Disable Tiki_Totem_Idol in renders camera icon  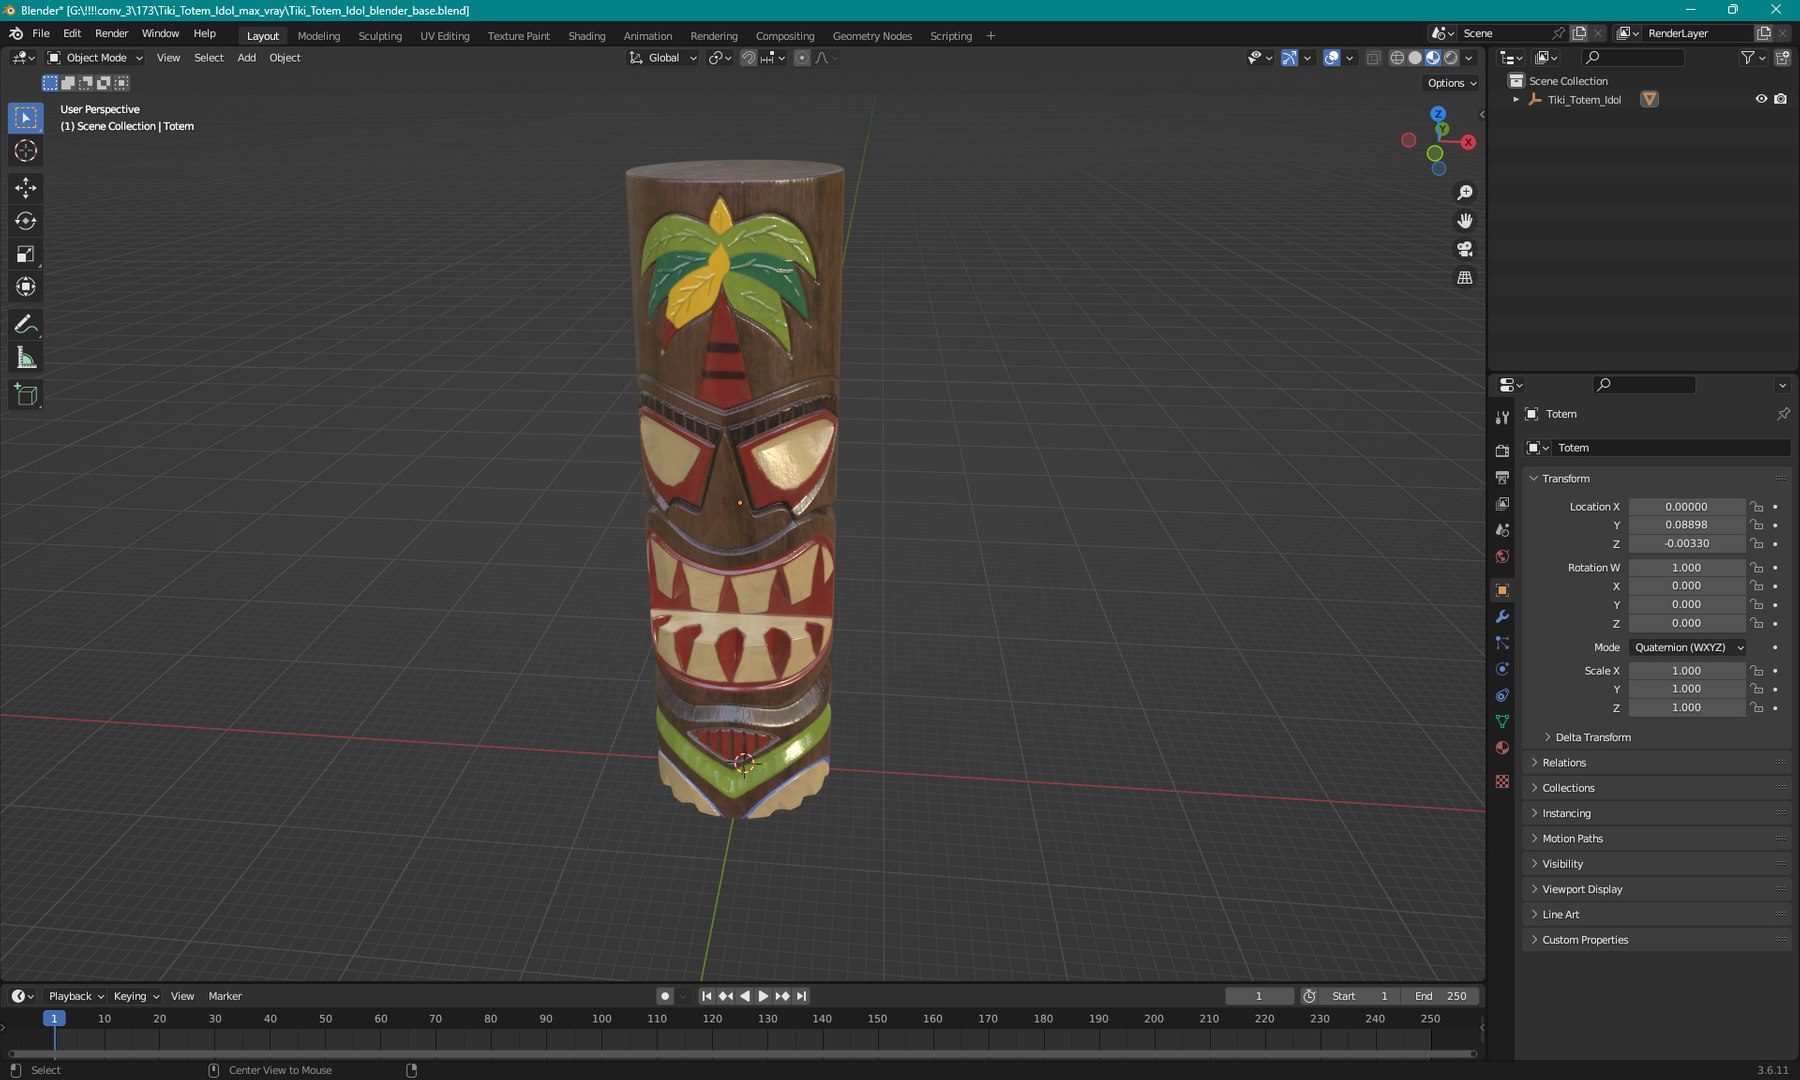click(x=1781, y=99)
